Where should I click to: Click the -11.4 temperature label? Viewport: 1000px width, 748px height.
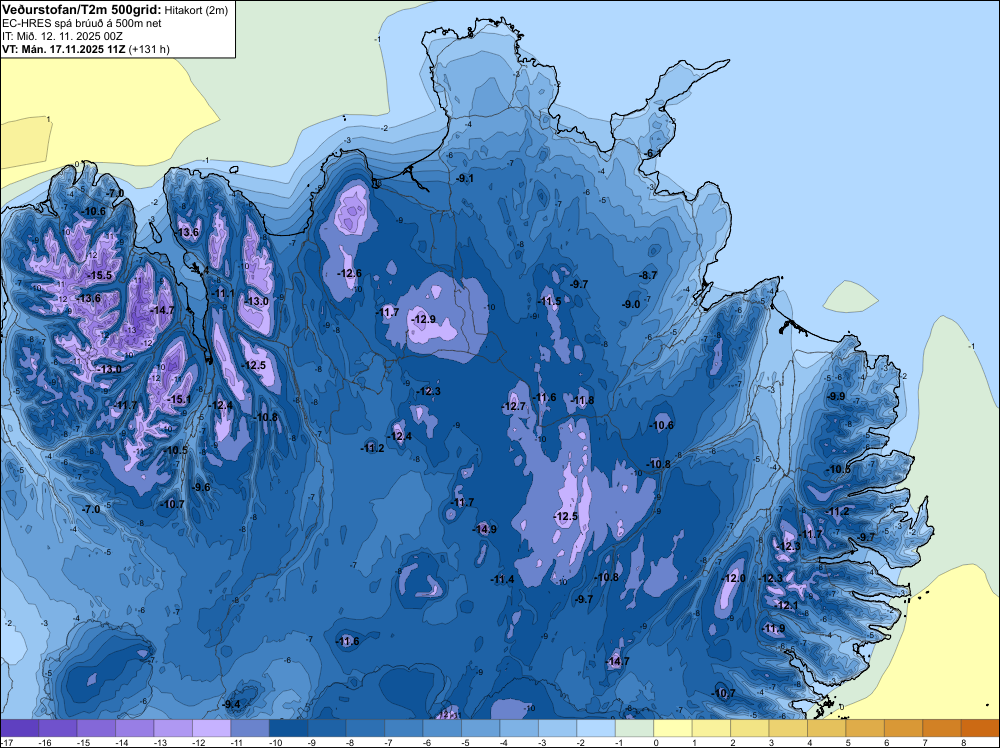click(x=502, y=579)
